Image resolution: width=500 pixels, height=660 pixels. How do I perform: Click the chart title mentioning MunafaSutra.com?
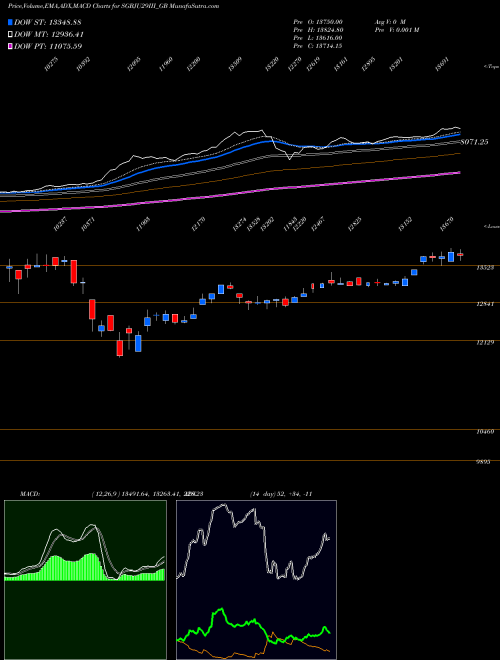[x=114, y=6]
